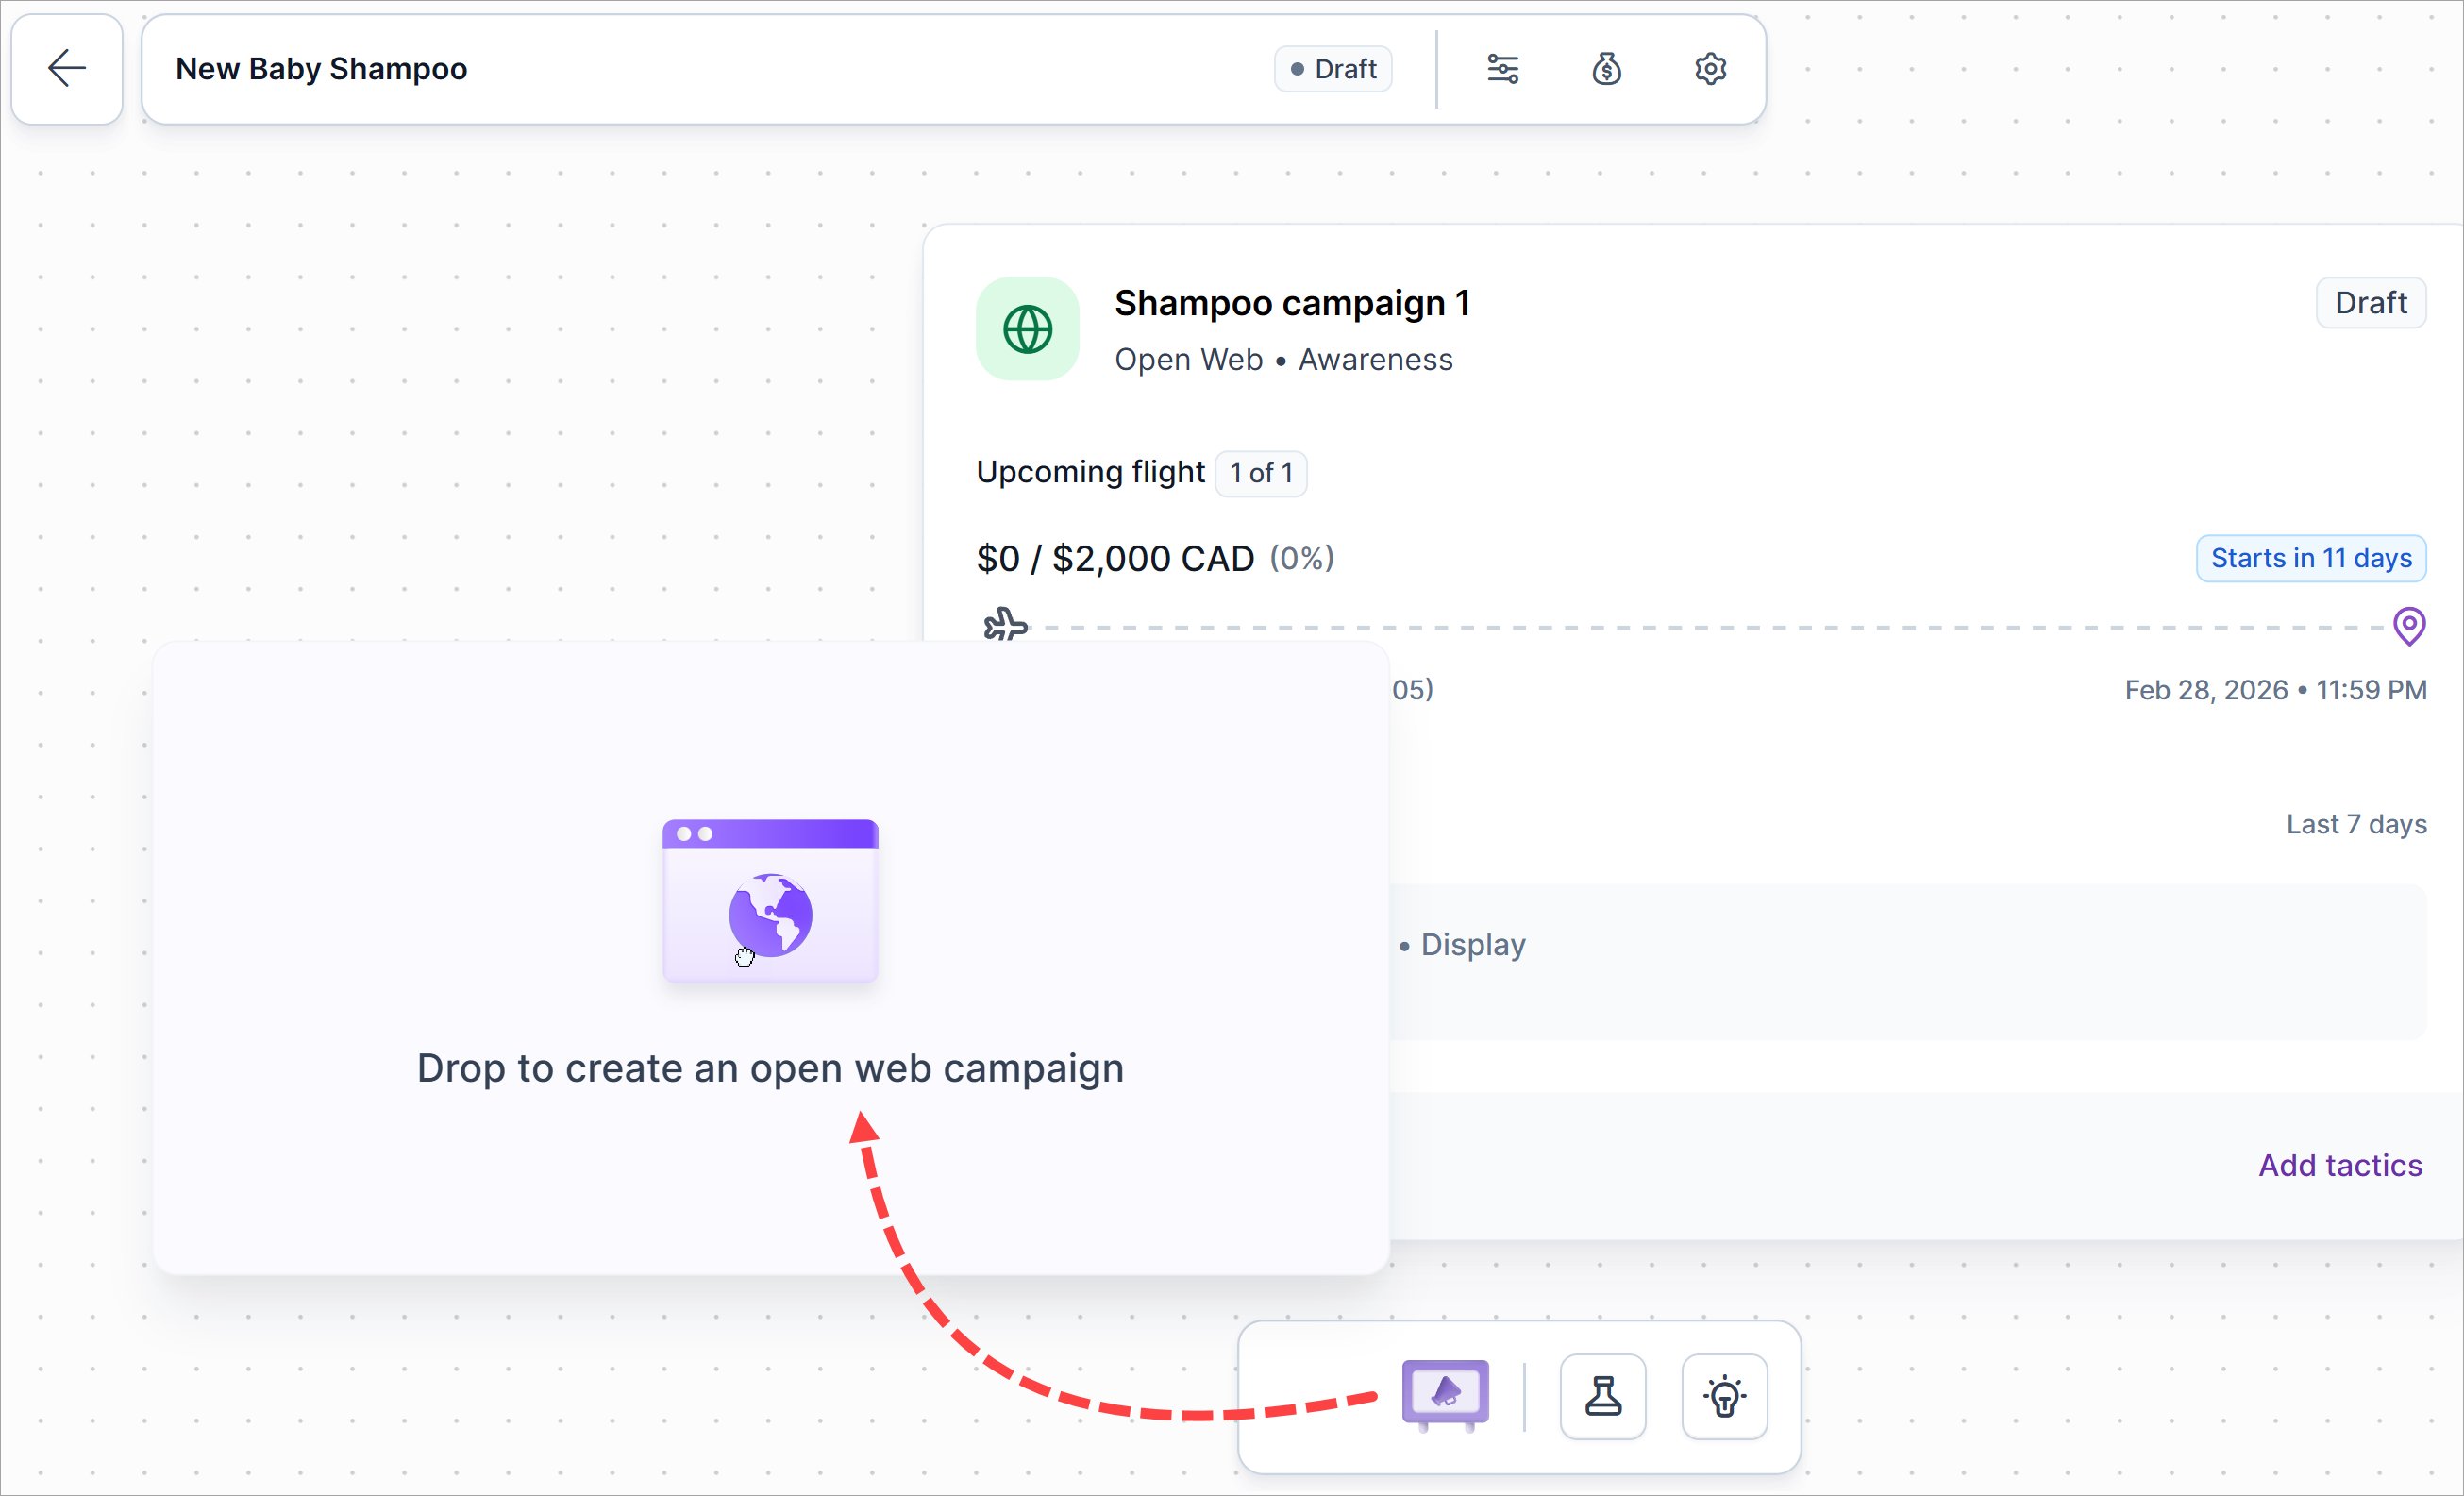Click the 1 of 1 flight counter
2464x1496 pixels.
[1260, 473]
